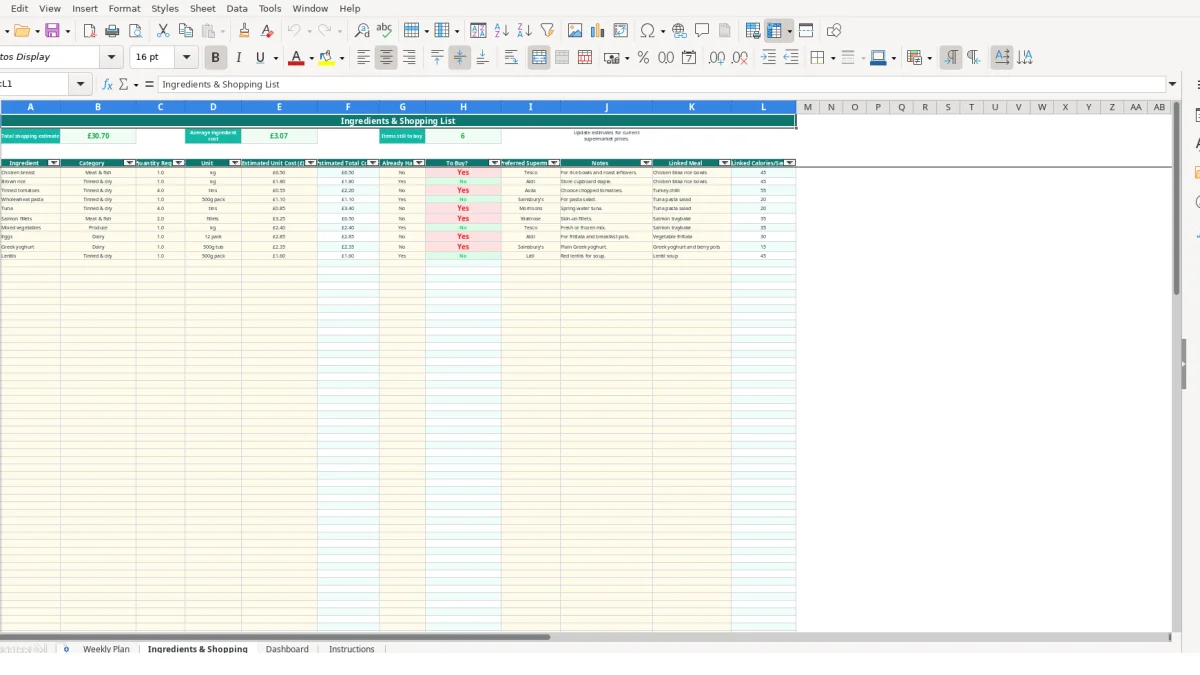Click into the formula input line
1200x675 pixels.
click(662, 85)
